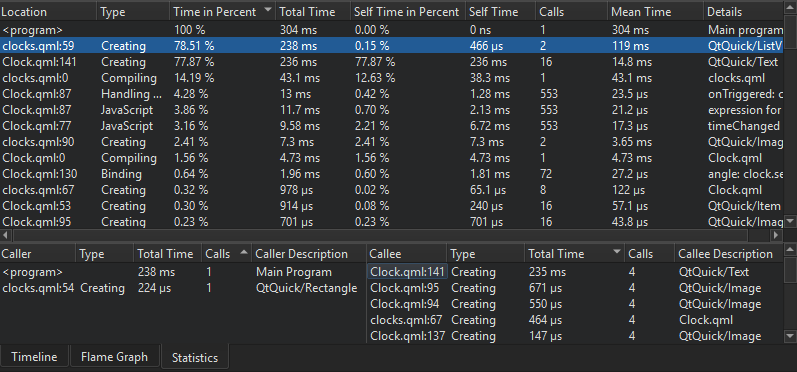Sort by Time in Percent column header

pyautogui.click(x=223, y=12)
